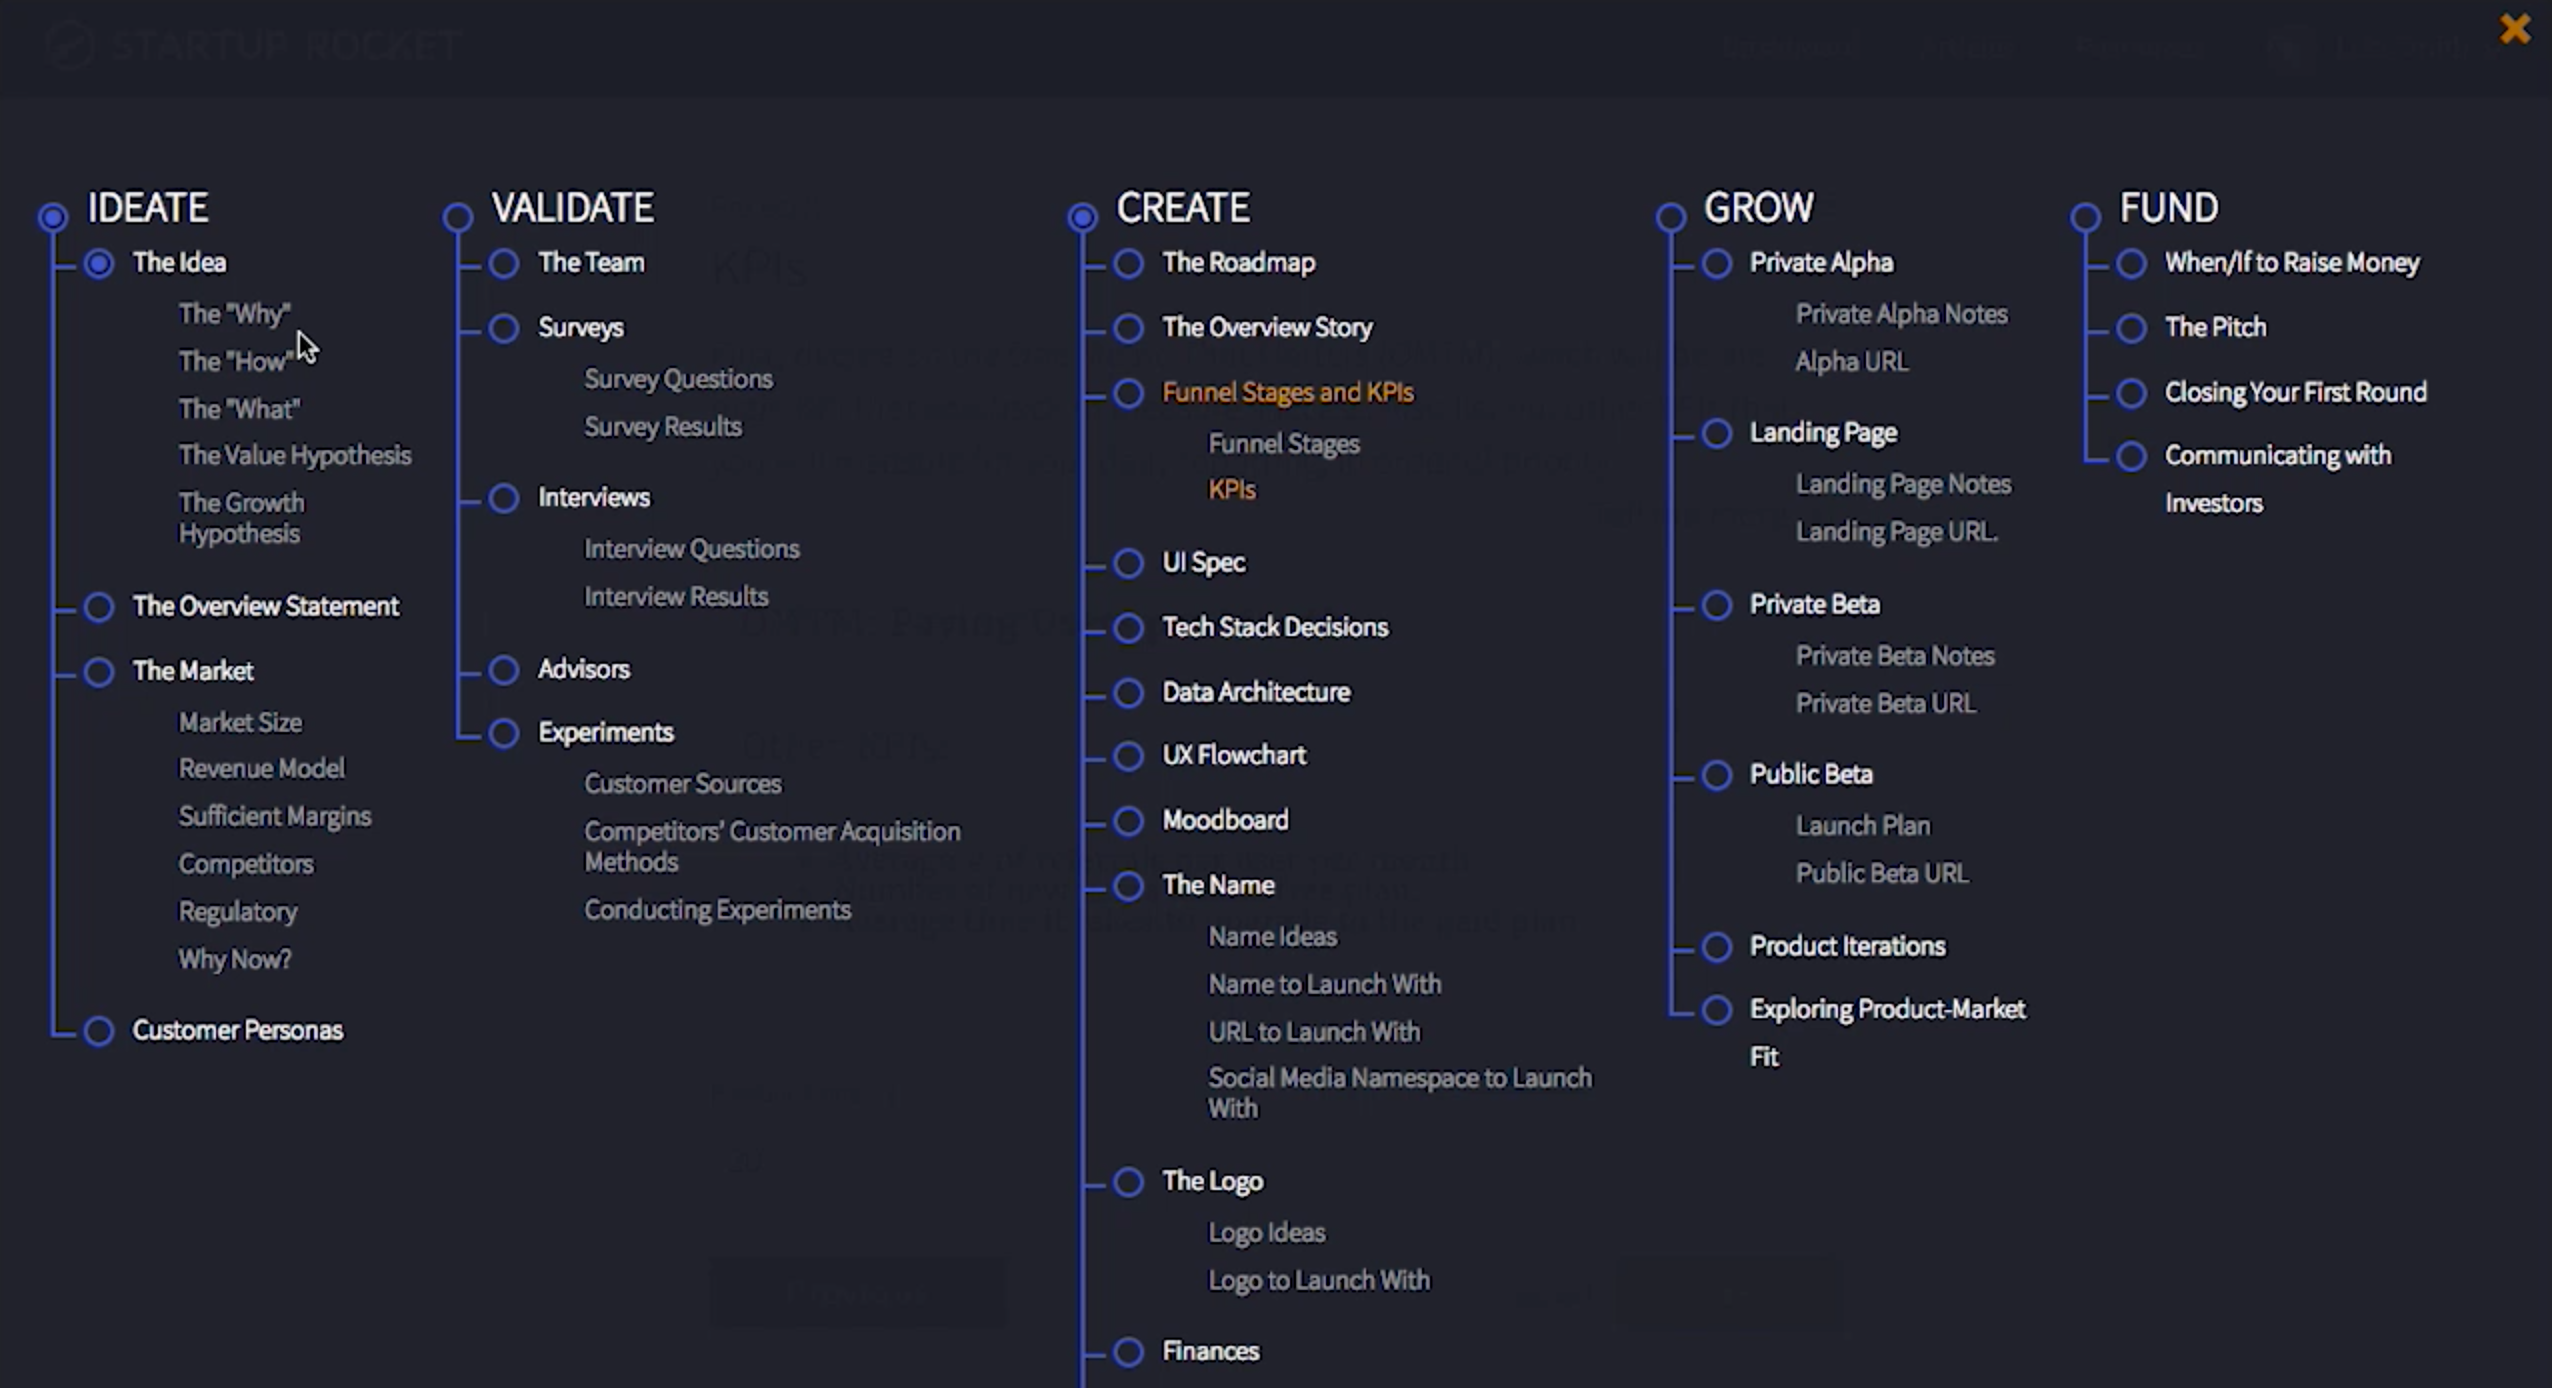Viewport: 2552px width, 1388px height.
Task: Click the circle node beside VALIDATE heading
Action: point(458,216)
